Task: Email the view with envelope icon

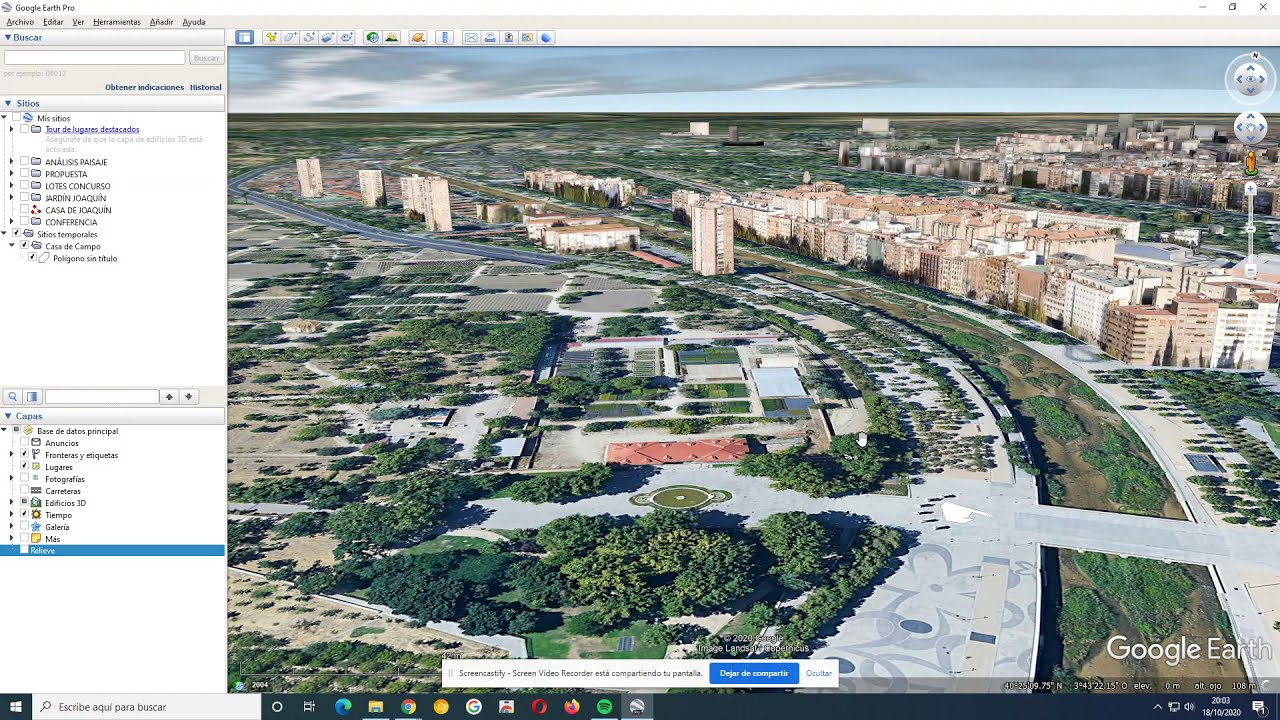Action: (471, 37)
